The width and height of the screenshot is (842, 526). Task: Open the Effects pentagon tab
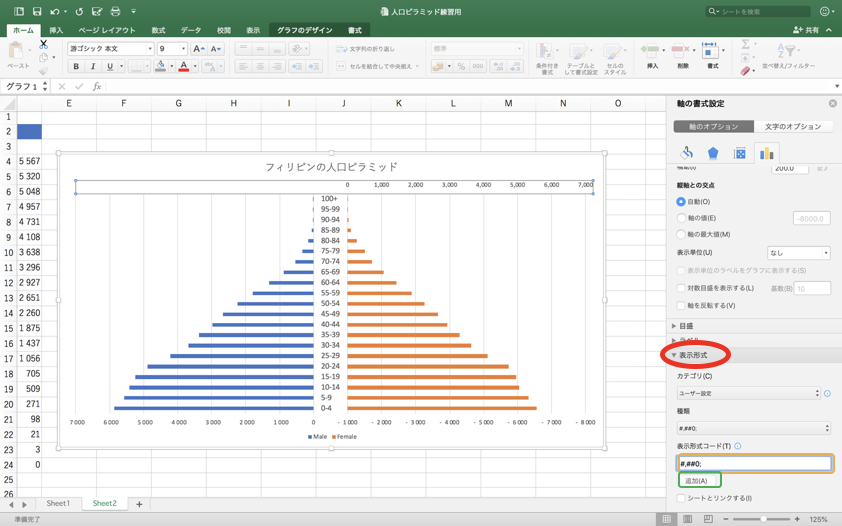(713, 154)
